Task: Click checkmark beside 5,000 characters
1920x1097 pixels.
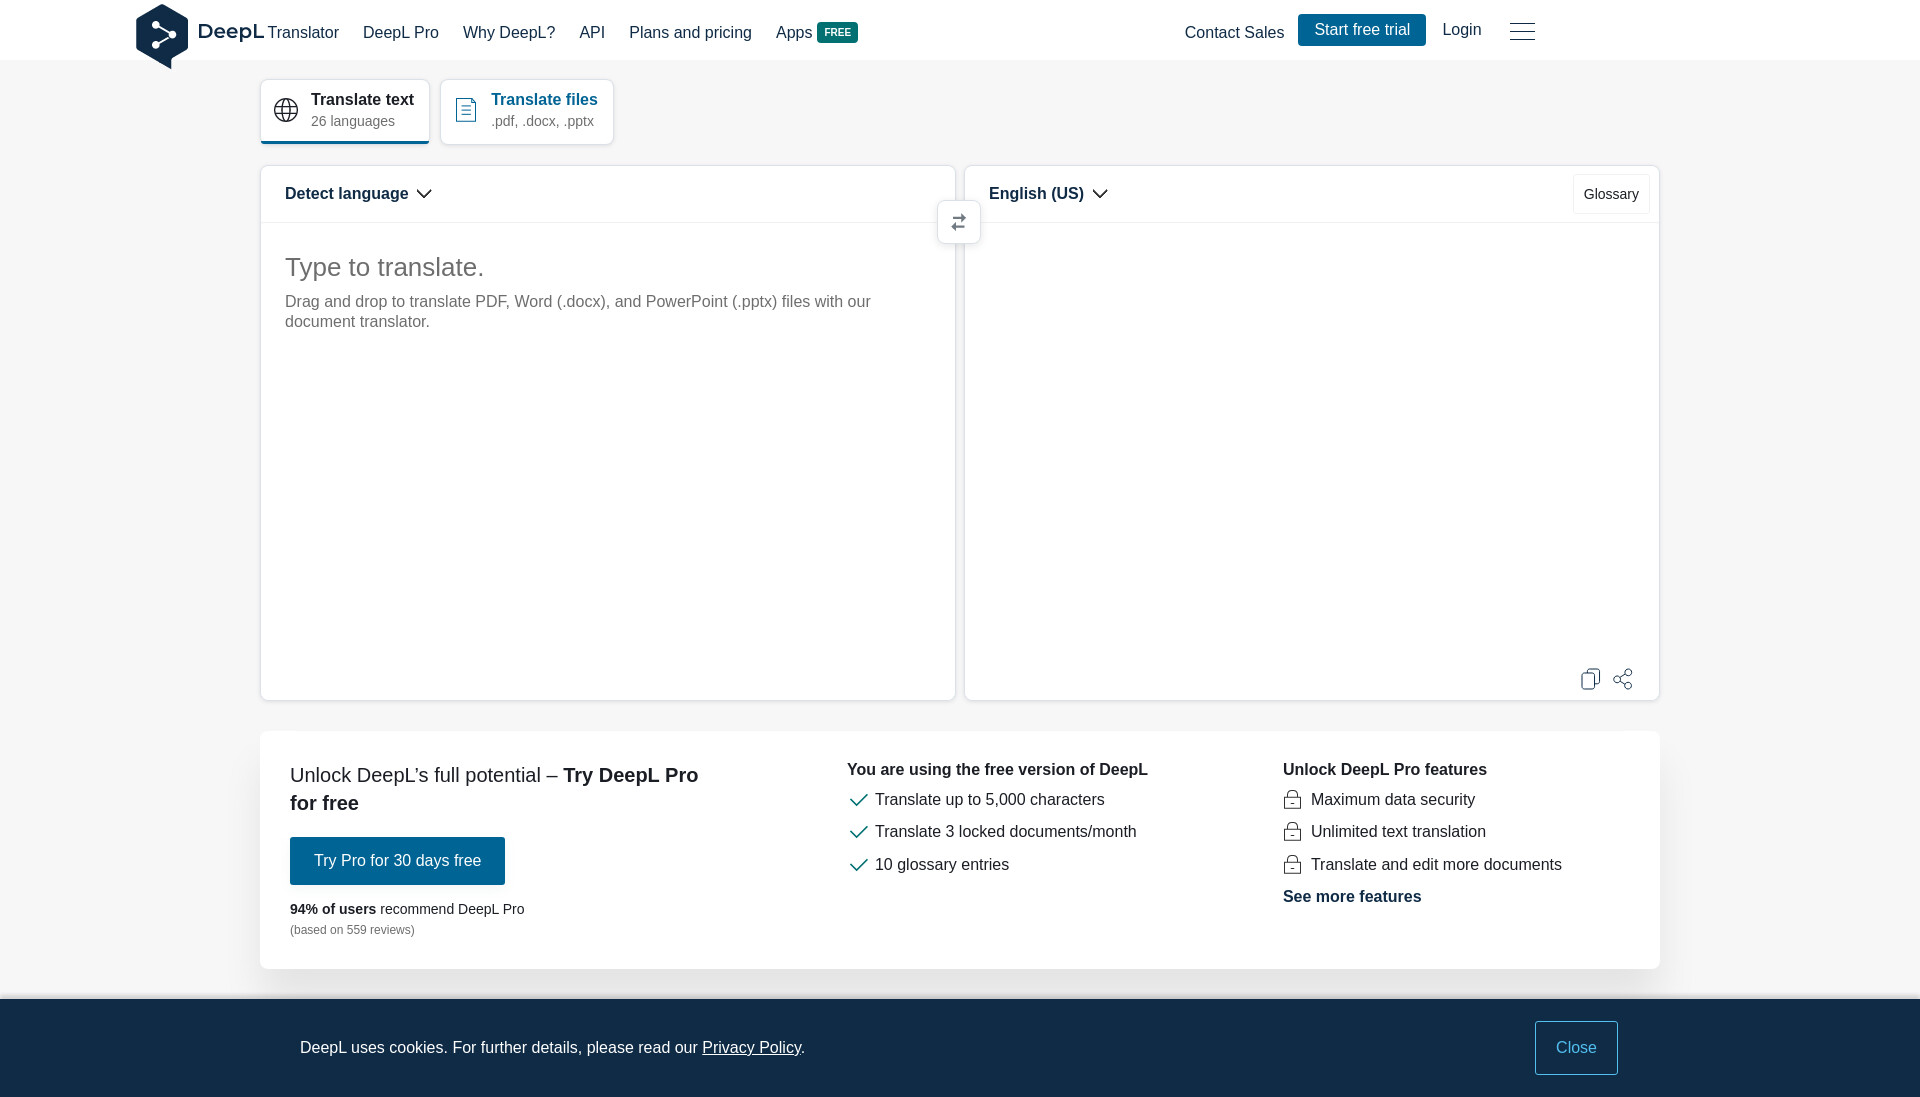Action: pyautogui.click(x=858, y=800)
